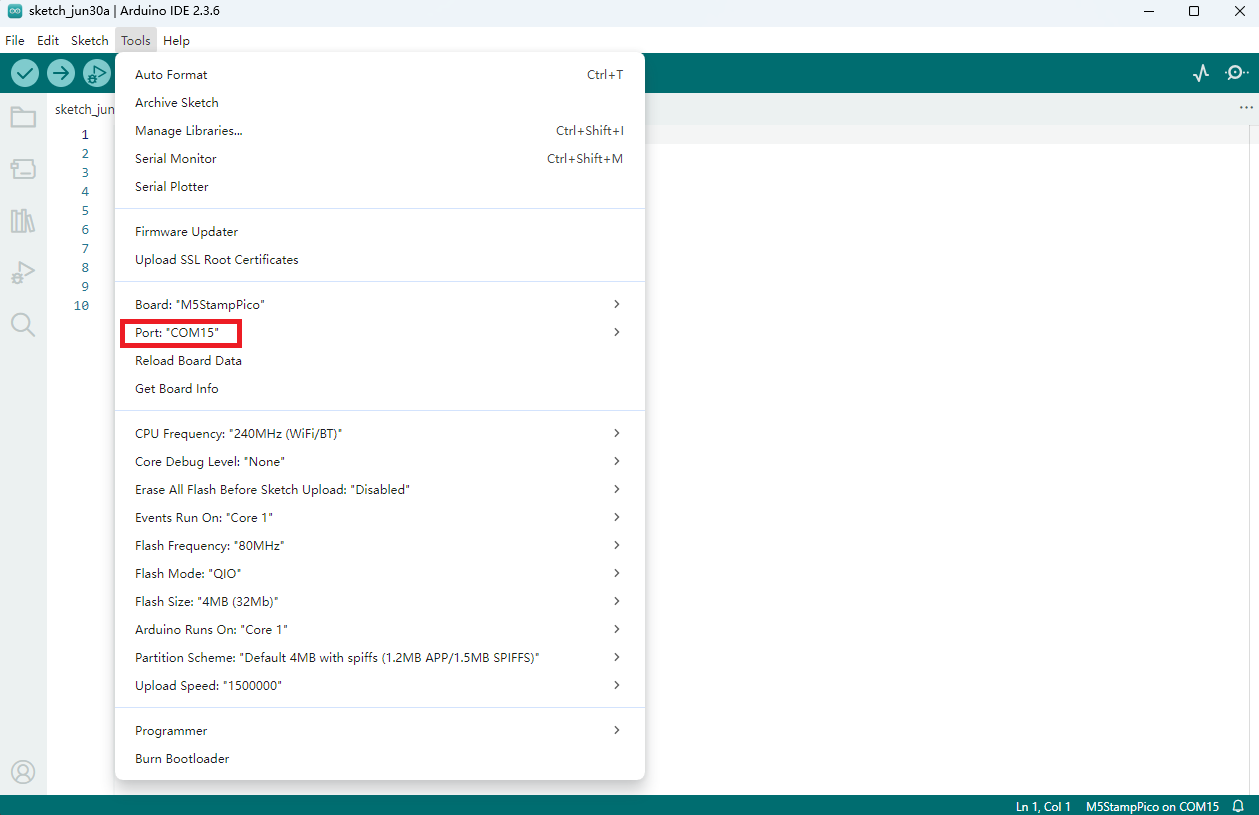Image resolution: width=1259 pixels, height=815 pixels.
Task: Open the Serial Plotter toolbar icon
Action: [x=1201, y=73]
